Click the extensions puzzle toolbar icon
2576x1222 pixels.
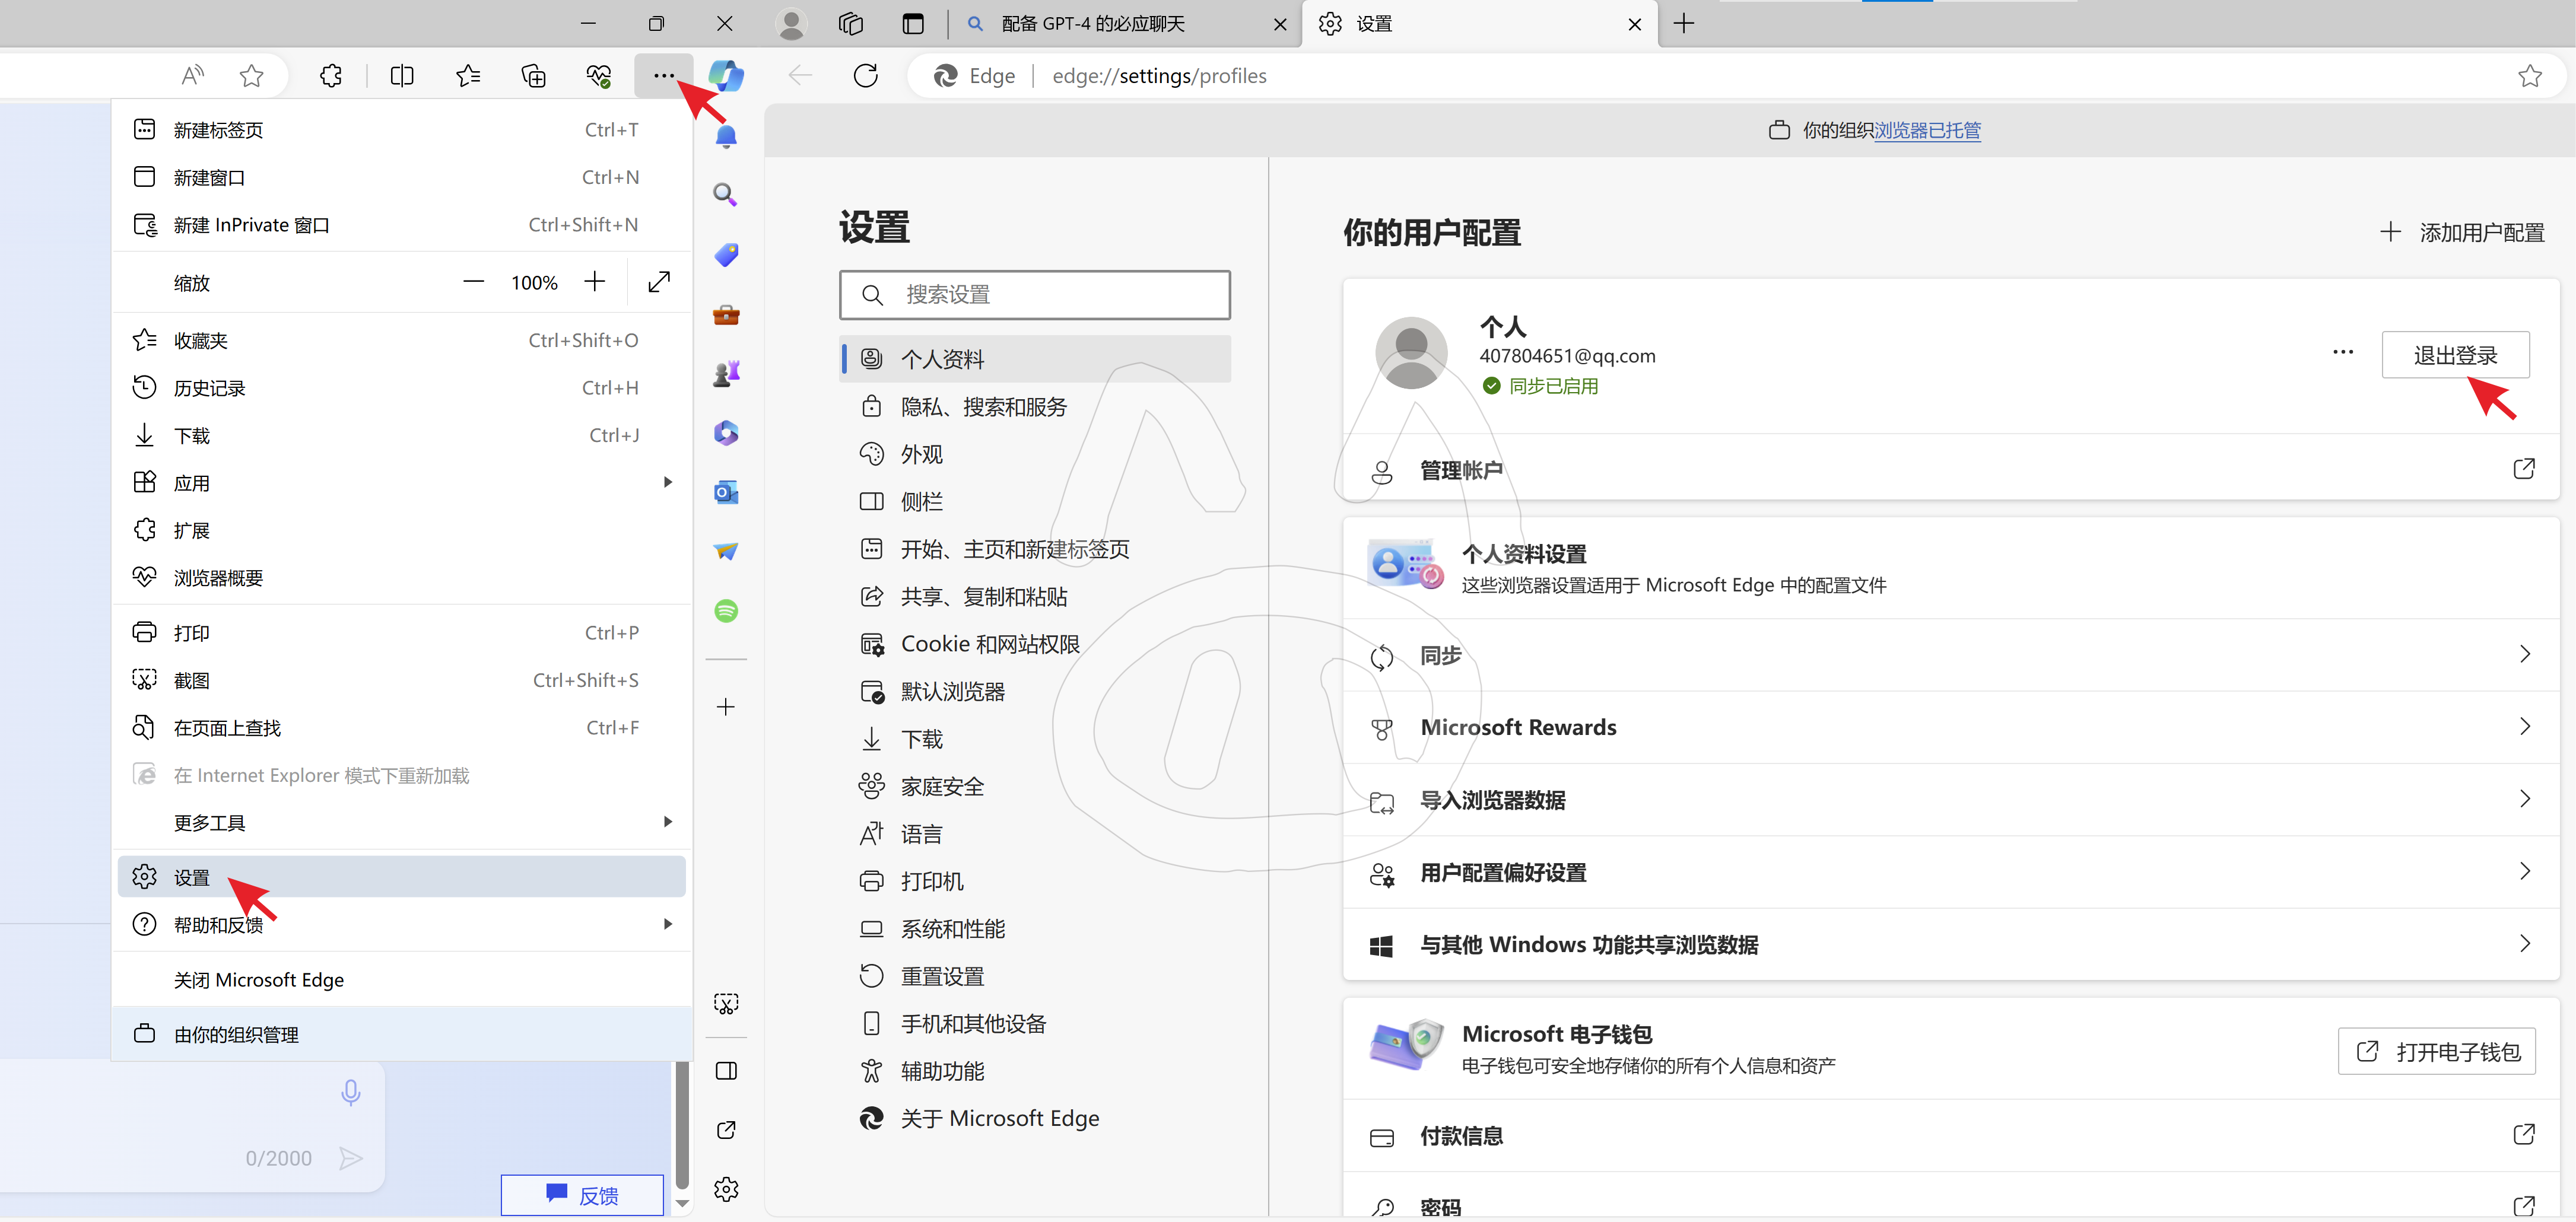(x=330, y=76)
